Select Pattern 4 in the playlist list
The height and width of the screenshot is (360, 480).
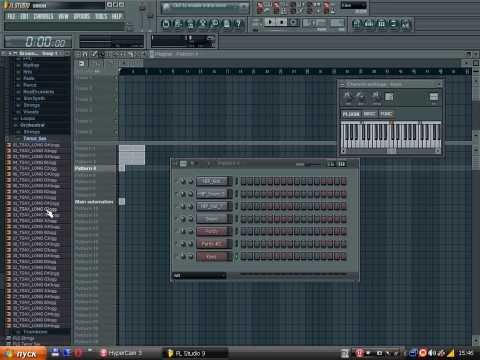coord(85,168)
